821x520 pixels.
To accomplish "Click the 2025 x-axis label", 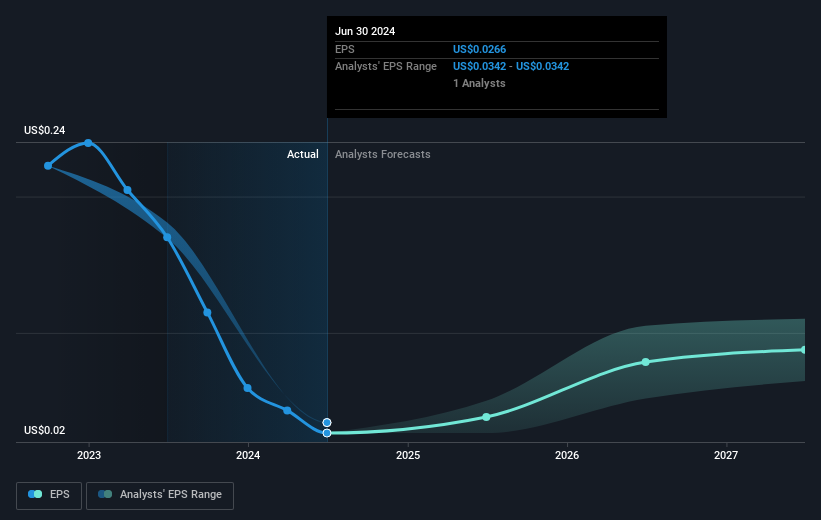I will (408, 456).
